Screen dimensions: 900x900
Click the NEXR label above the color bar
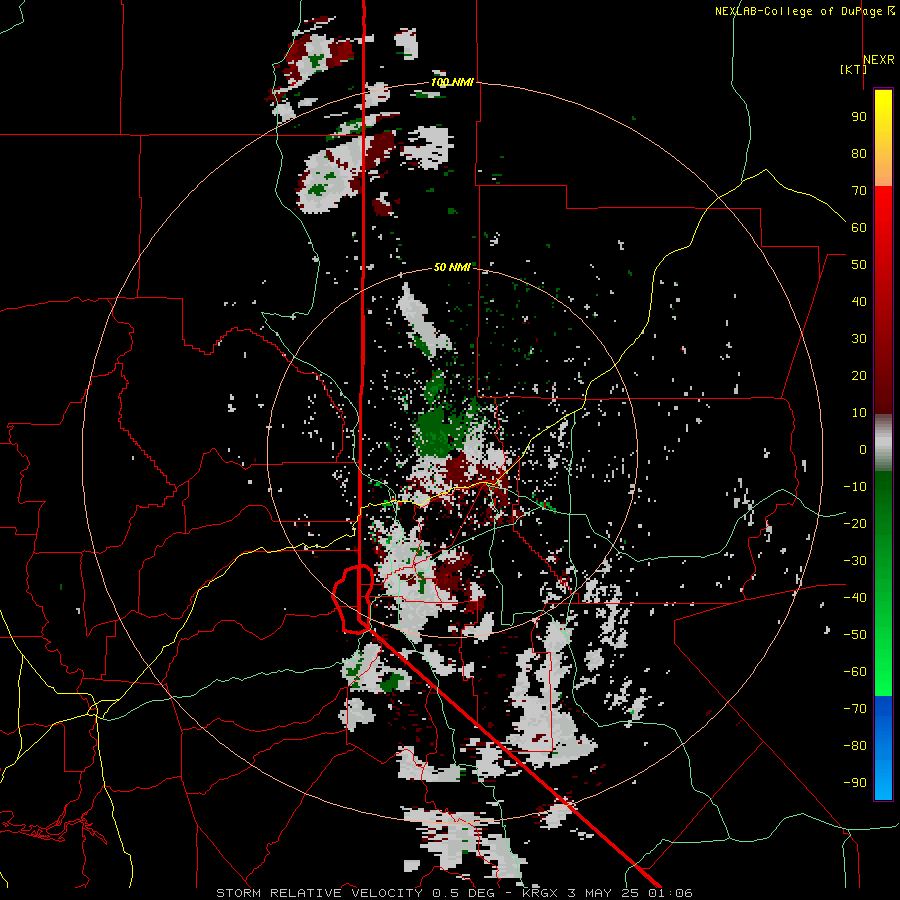879,60
